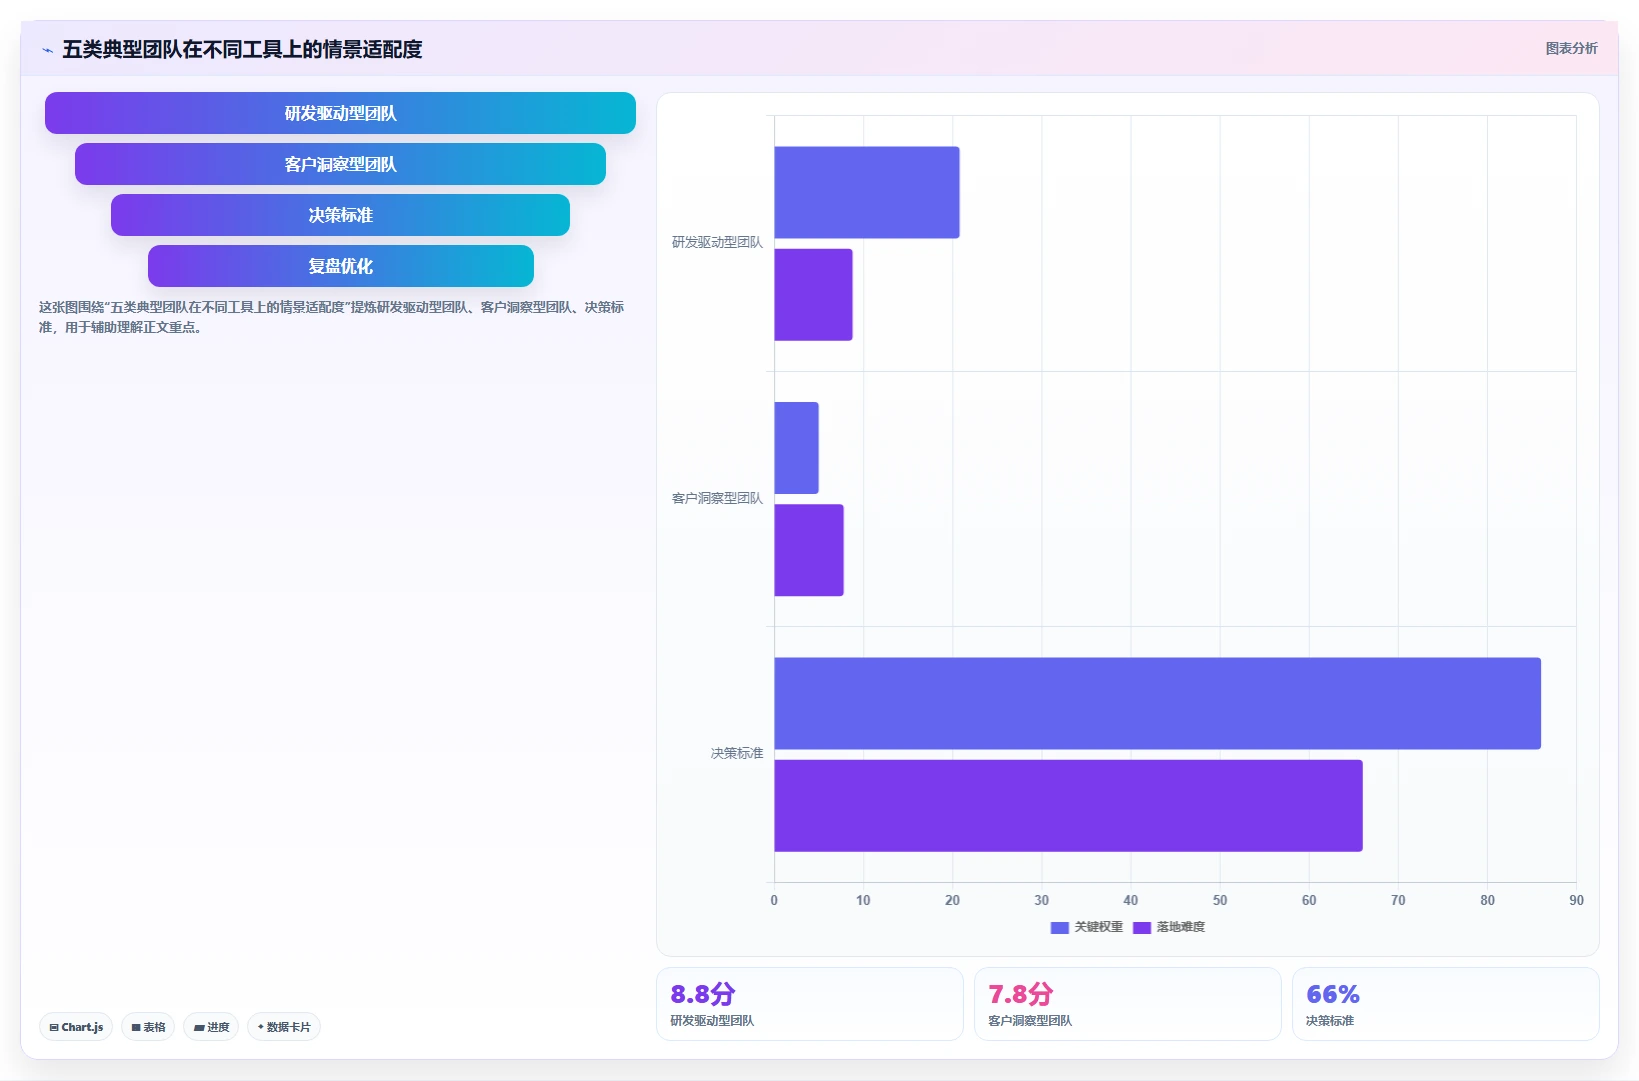1639x1081 pixels.
Task: Click the 研发驱动型团队 y-axis label
Action: [717, 242]
